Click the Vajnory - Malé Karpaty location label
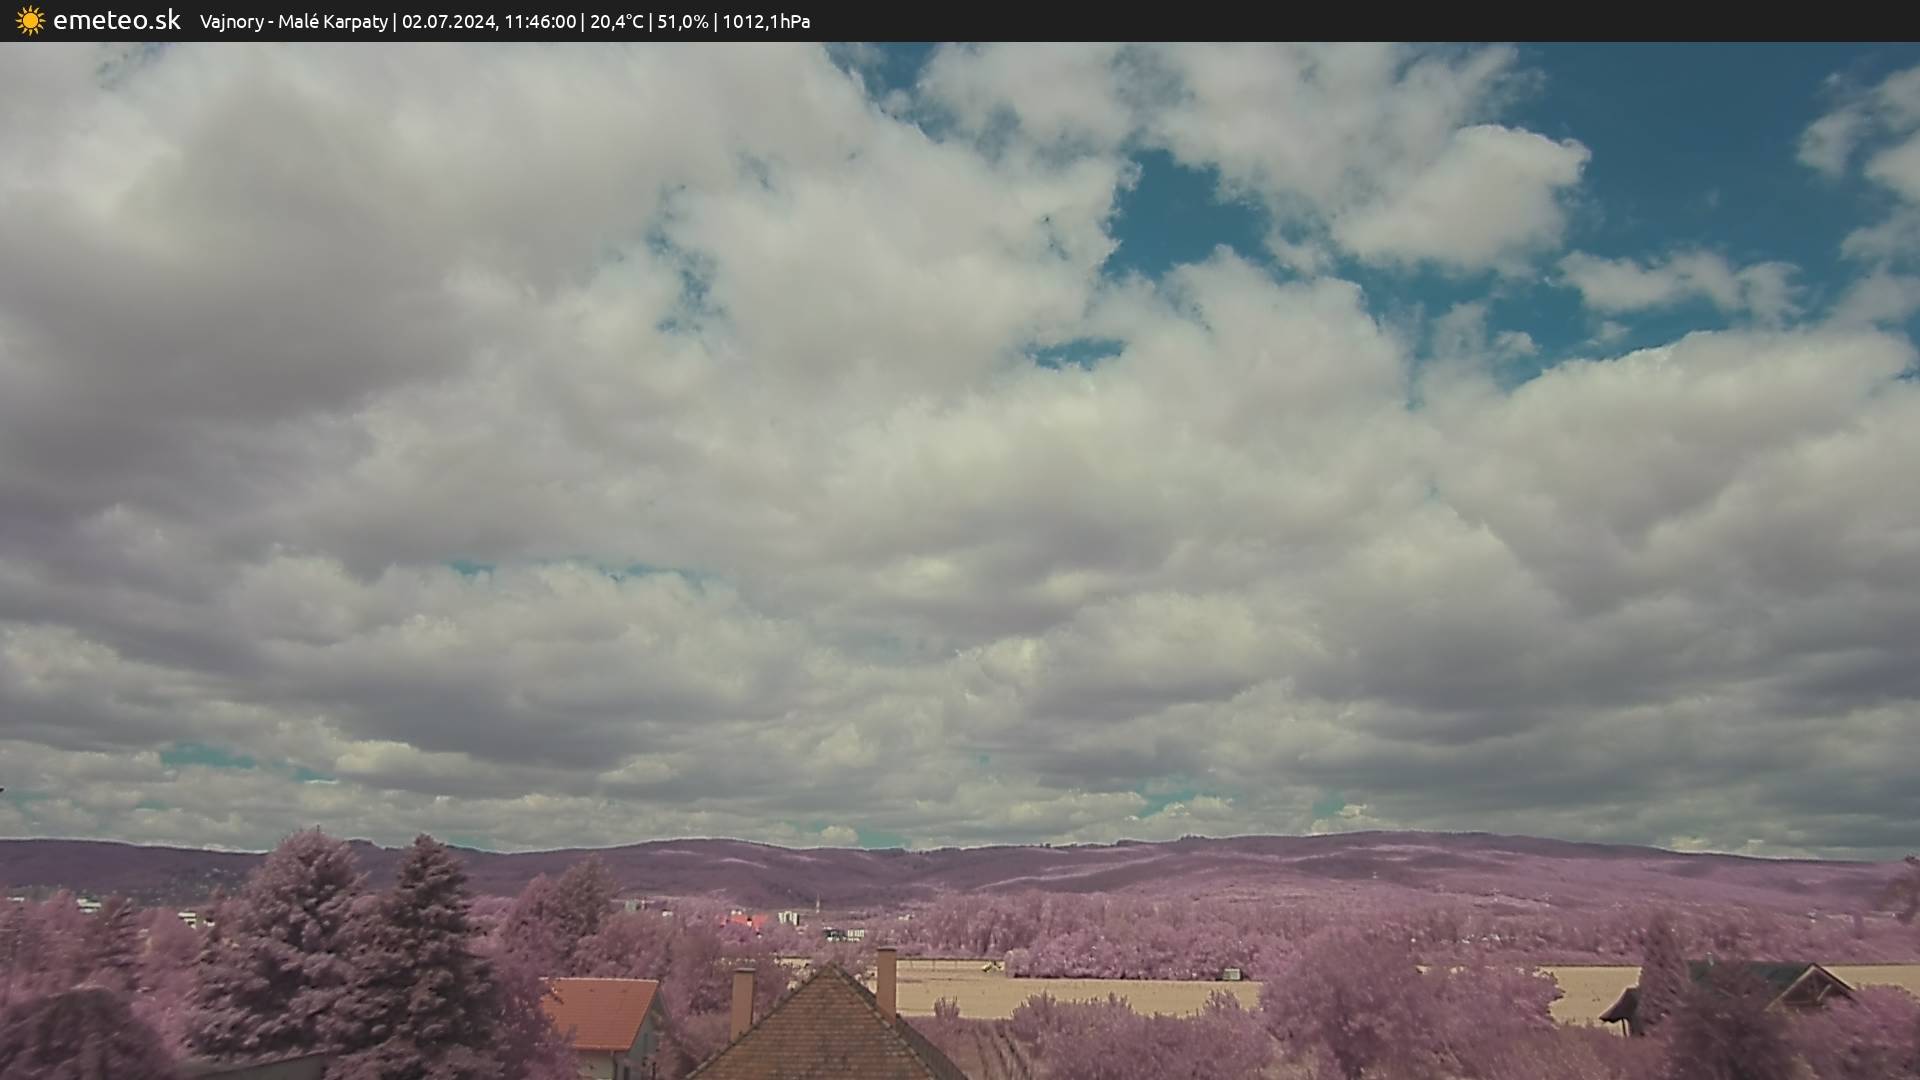 click(293, 22)
